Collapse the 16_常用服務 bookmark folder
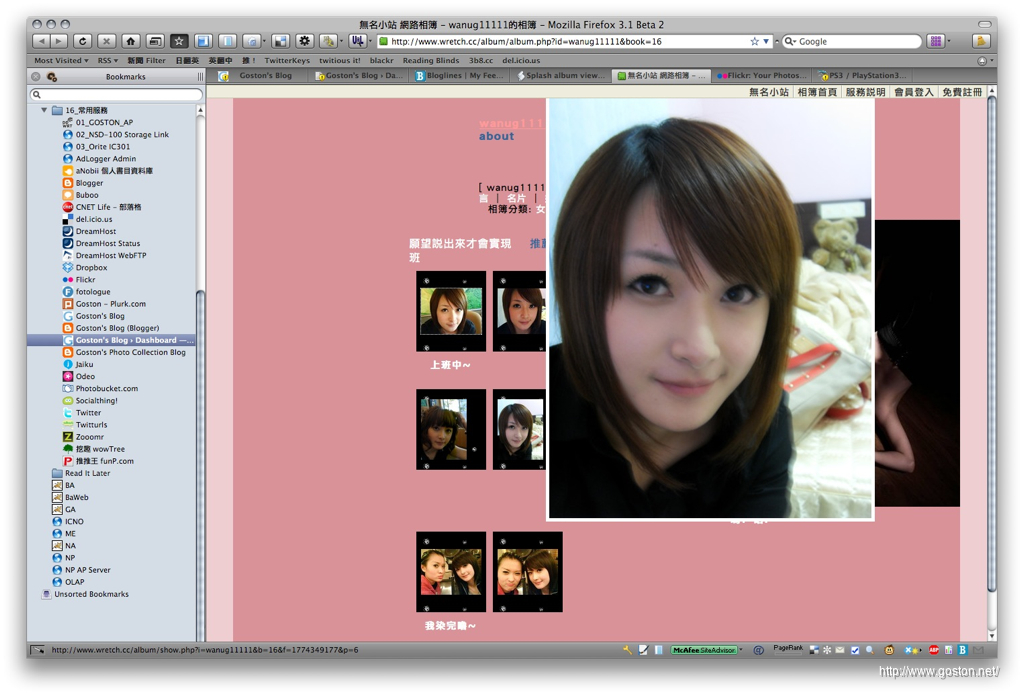 [44, 110]
